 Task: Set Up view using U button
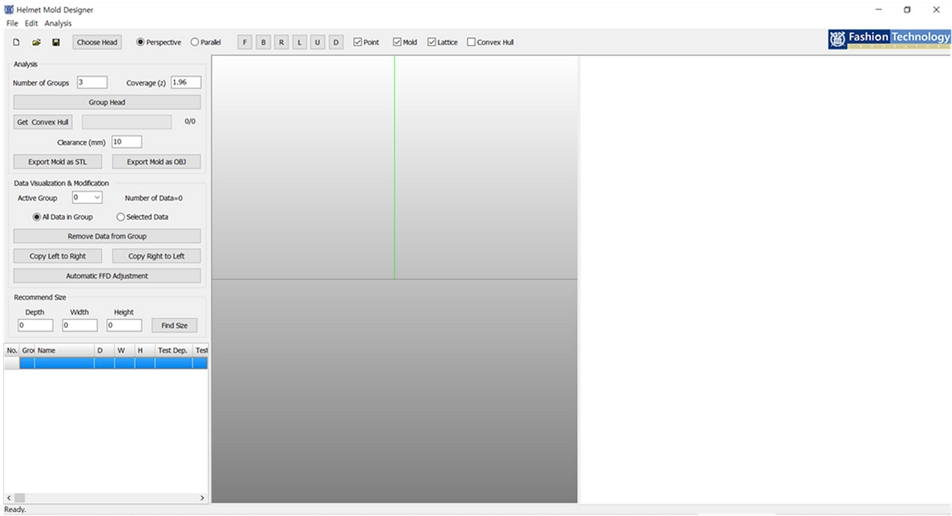[x=317, y=42]
